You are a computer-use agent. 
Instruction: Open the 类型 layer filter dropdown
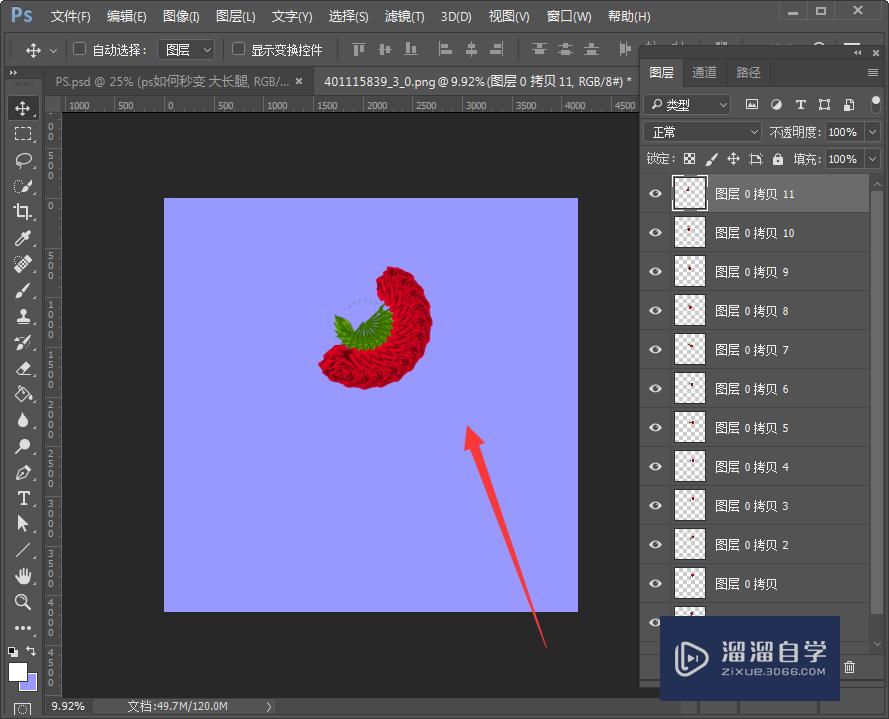coord(687,104)
